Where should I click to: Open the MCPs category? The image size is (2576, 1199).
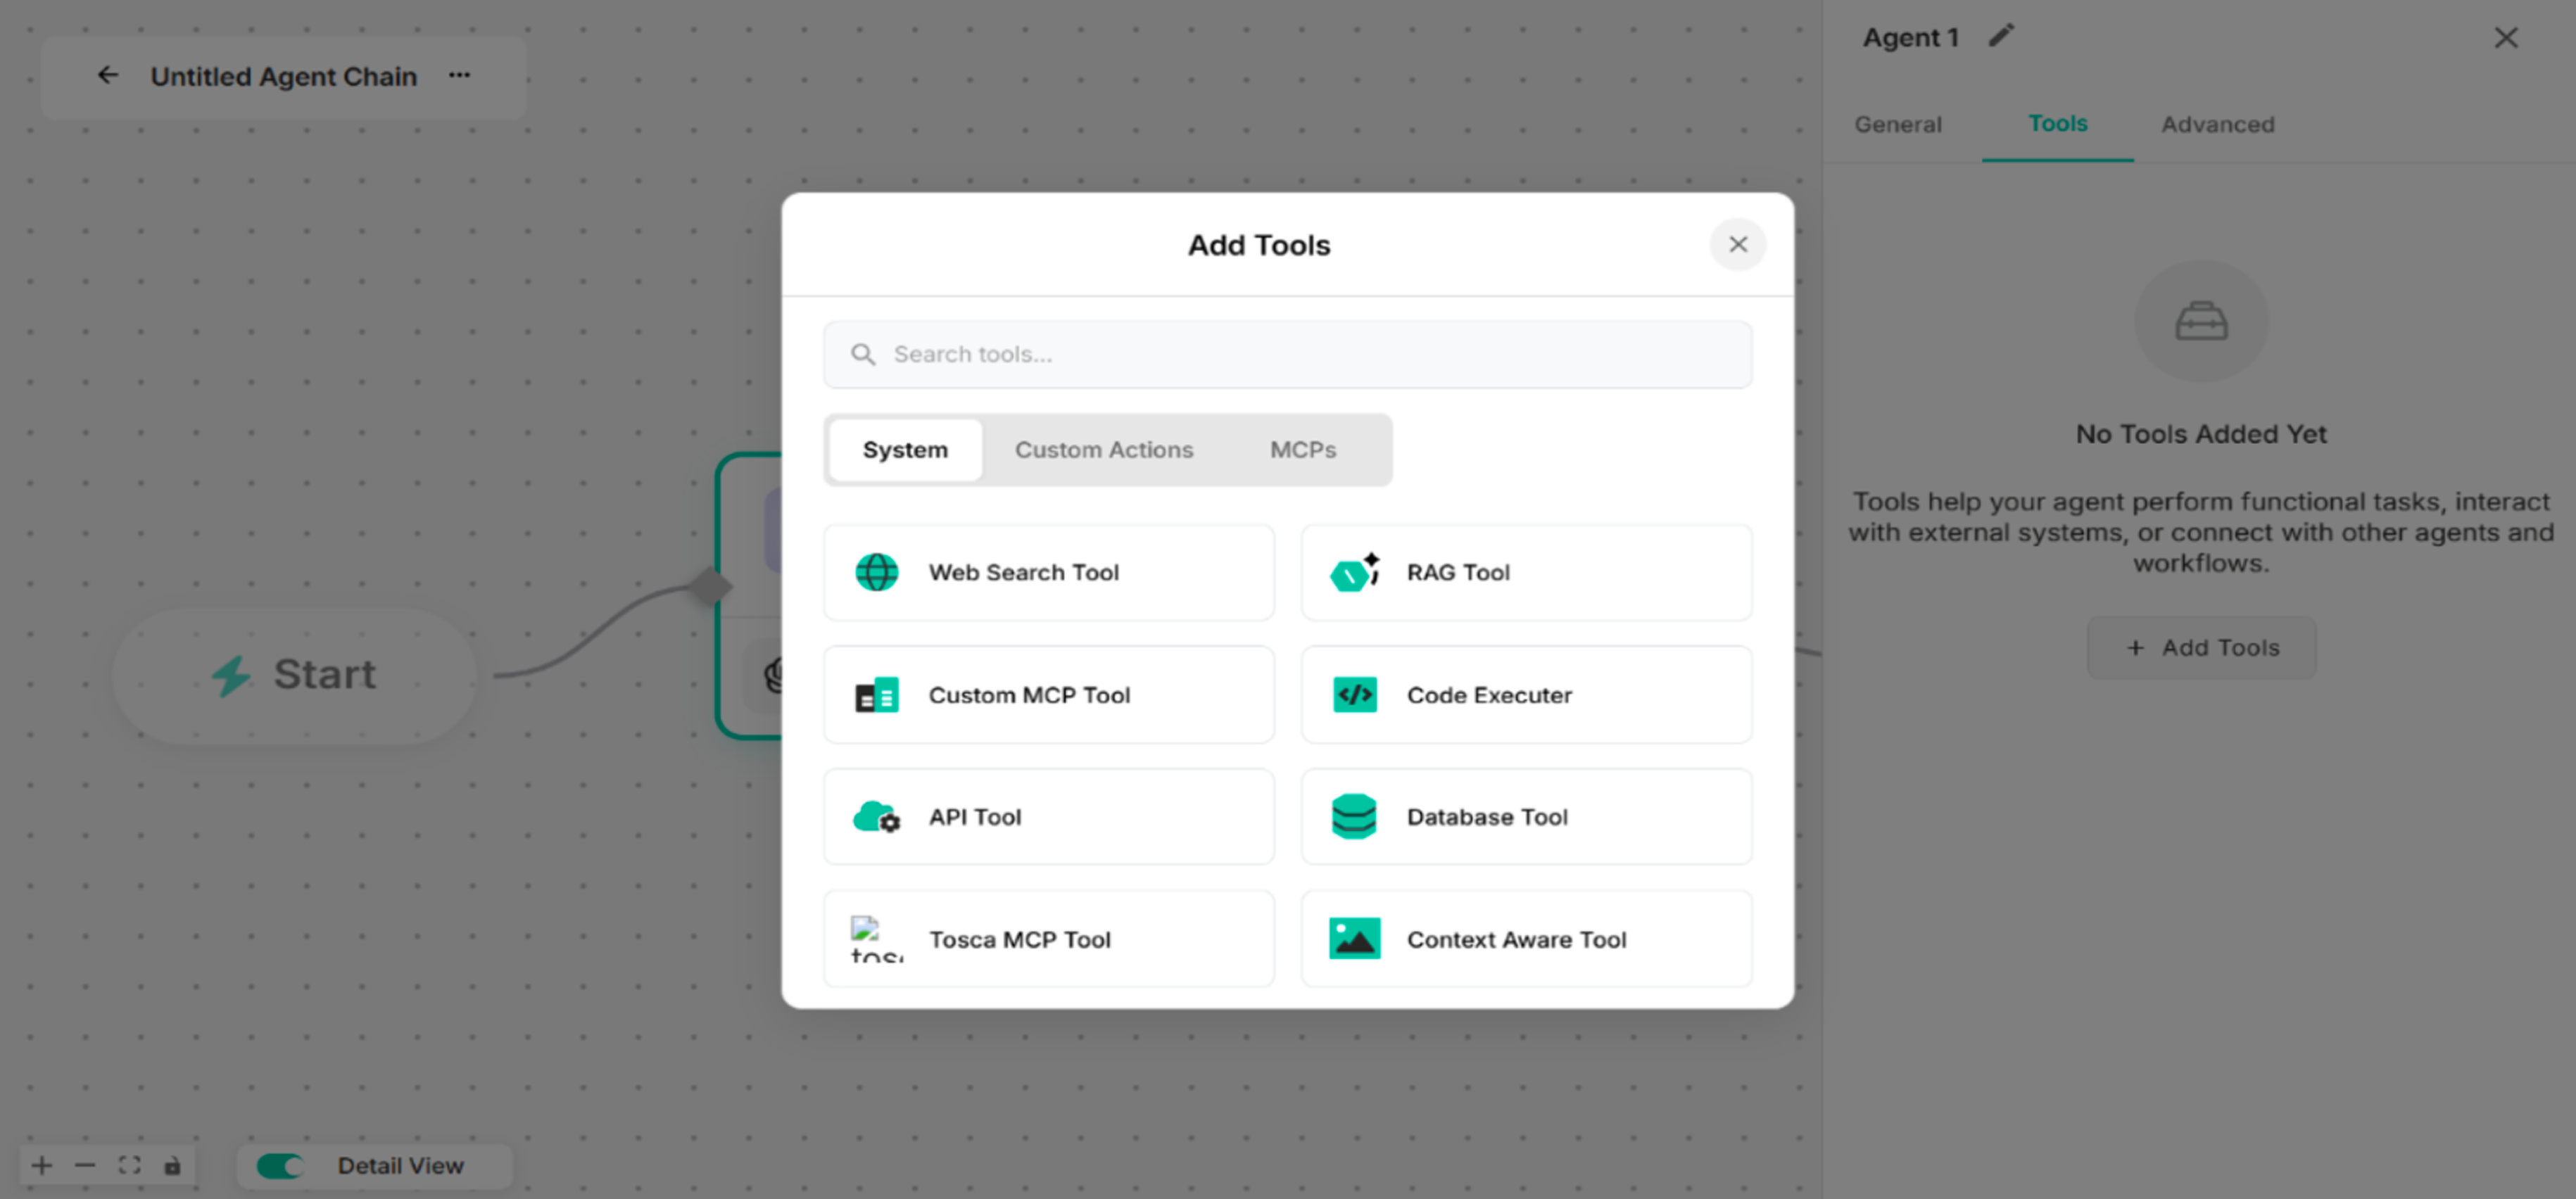click(1302, 450)
